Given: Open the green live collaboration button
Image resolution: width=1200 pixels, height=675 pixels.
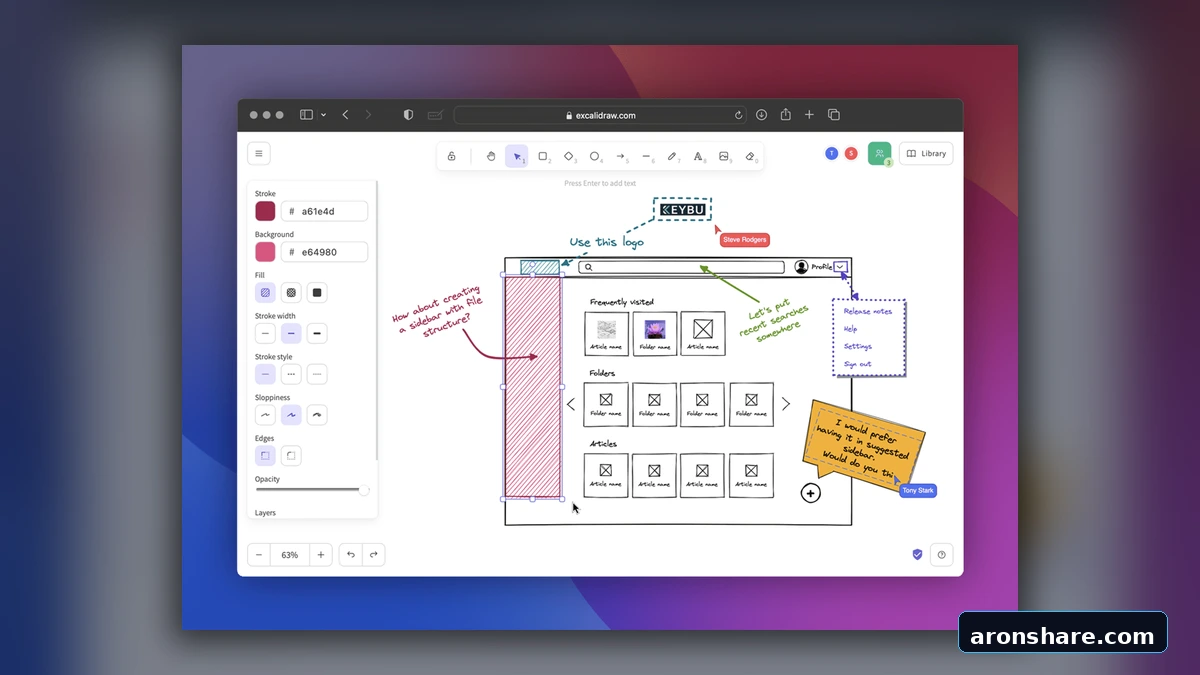Looking at the screenshot, I should [x=879, y=153].
